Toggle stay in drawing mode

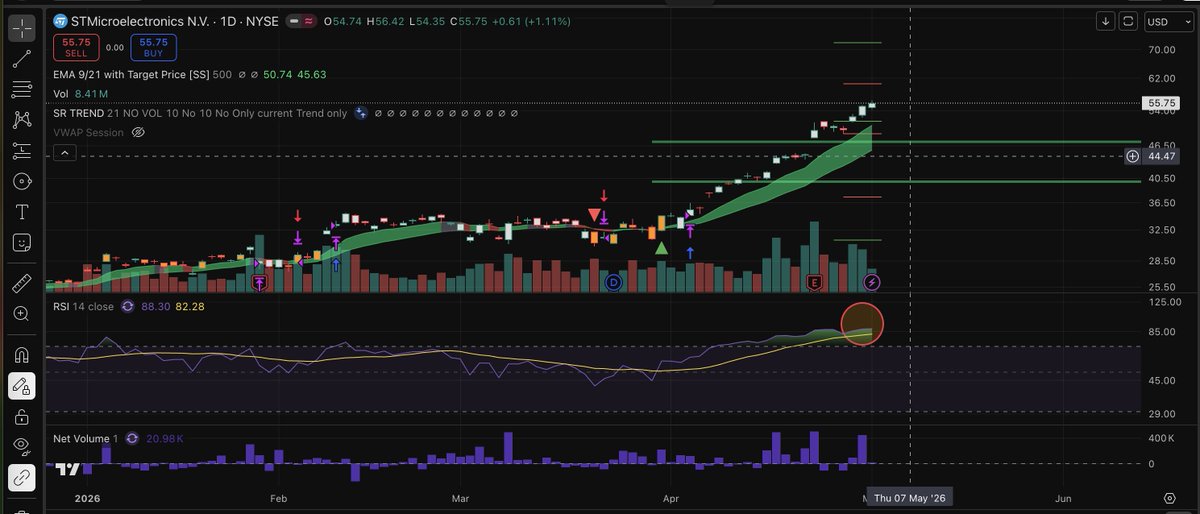[21, 385]
